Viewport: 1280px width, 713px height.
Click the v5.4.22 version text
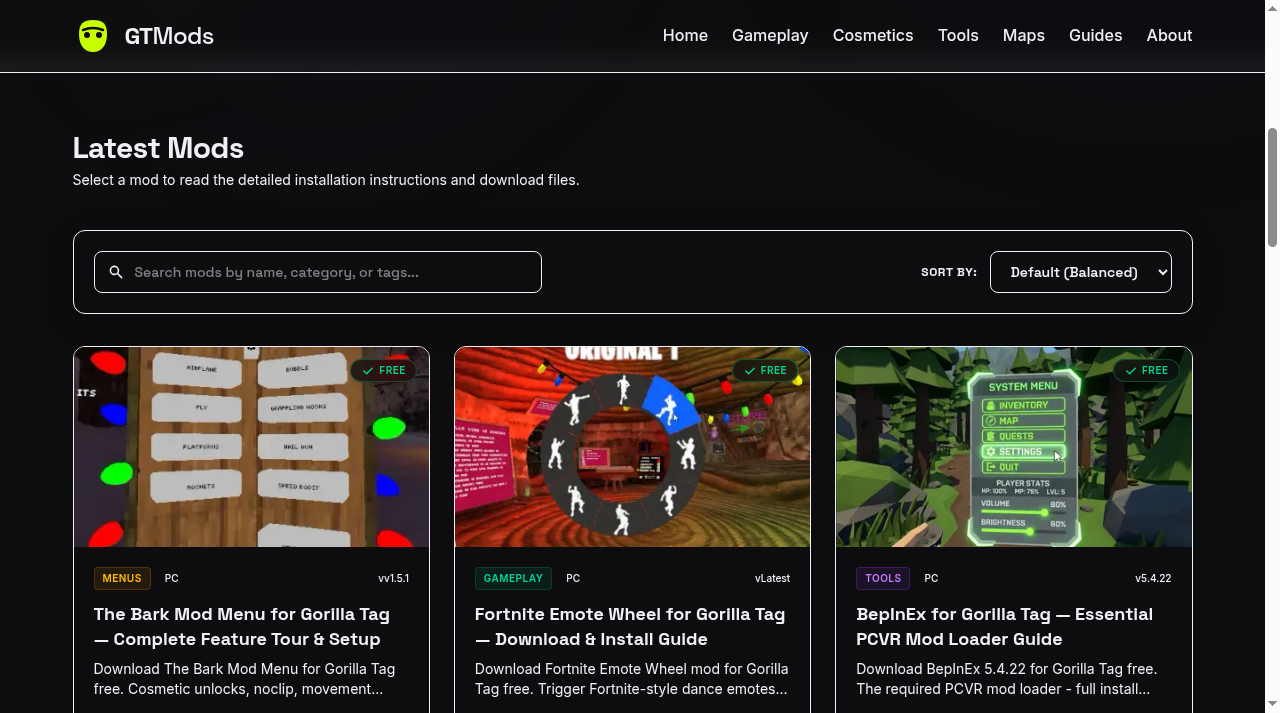(1153, 578)
